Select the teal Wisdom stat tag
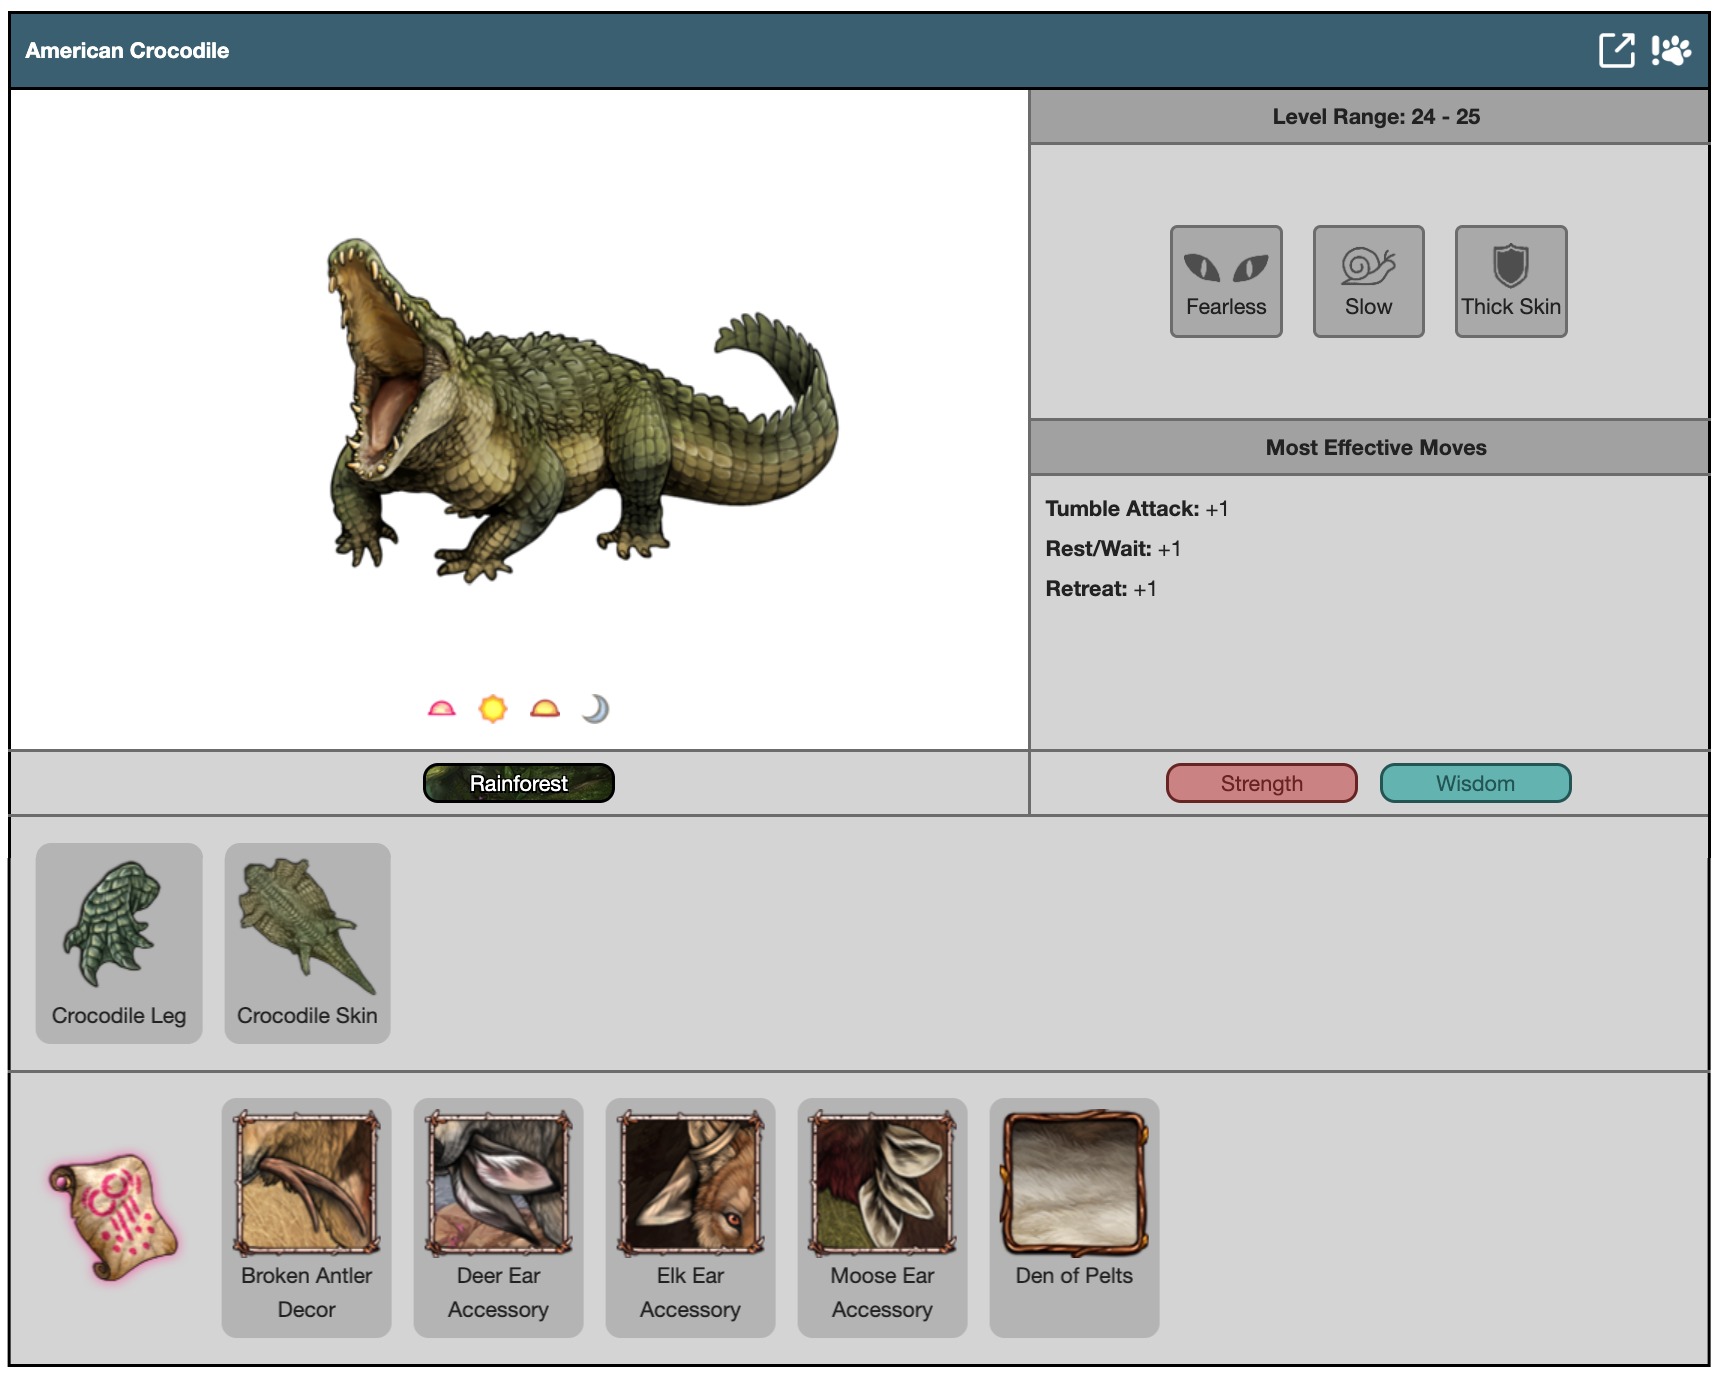Image resolution: width=1718 pixels, height=1377 pixels. tap(1475, 783)
